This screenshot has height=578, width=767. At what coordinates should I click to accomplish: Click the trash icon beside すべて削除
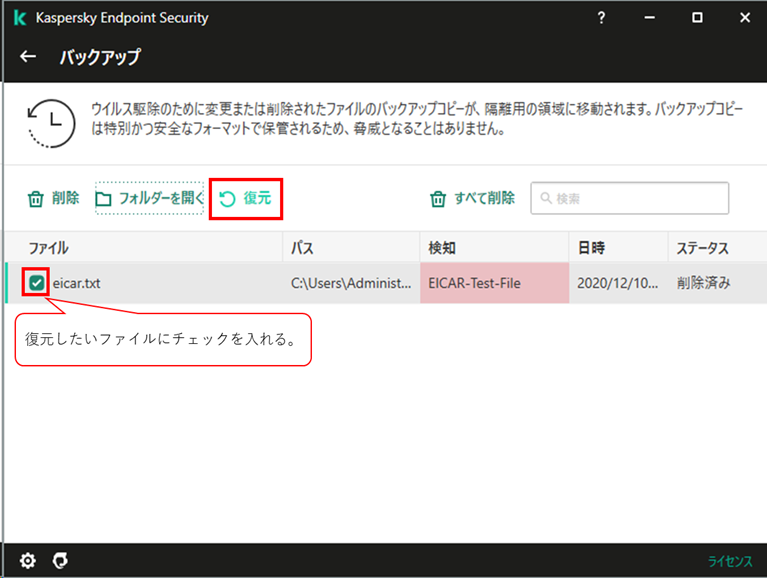click(438, 199)
